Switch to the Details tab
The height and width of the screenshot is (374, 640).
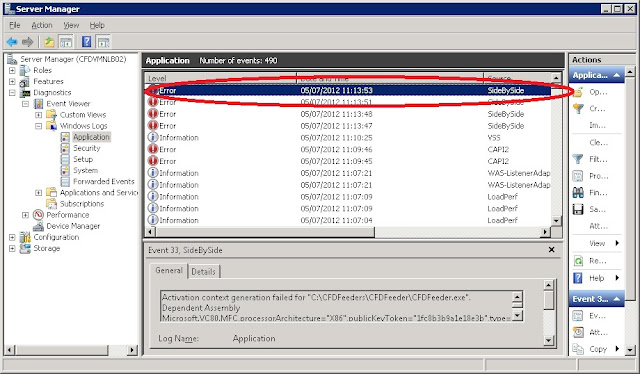tap(203, 272)
